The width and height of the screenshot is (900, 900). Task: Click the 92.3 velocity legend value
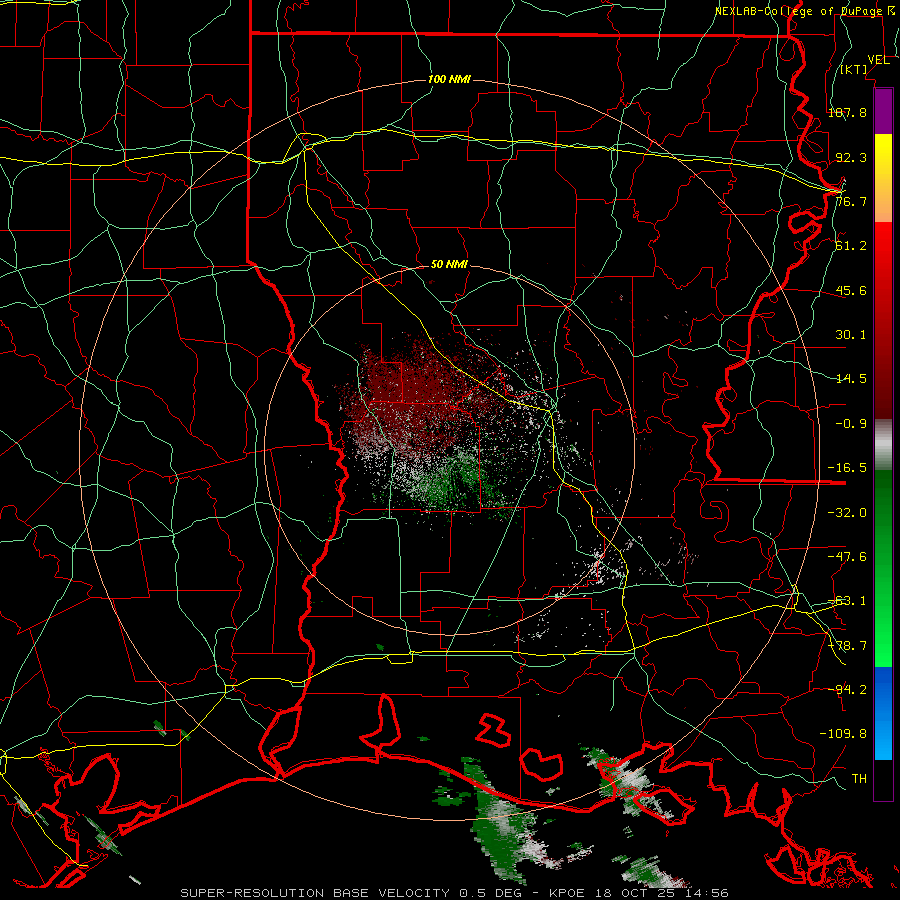coord(851,157)
